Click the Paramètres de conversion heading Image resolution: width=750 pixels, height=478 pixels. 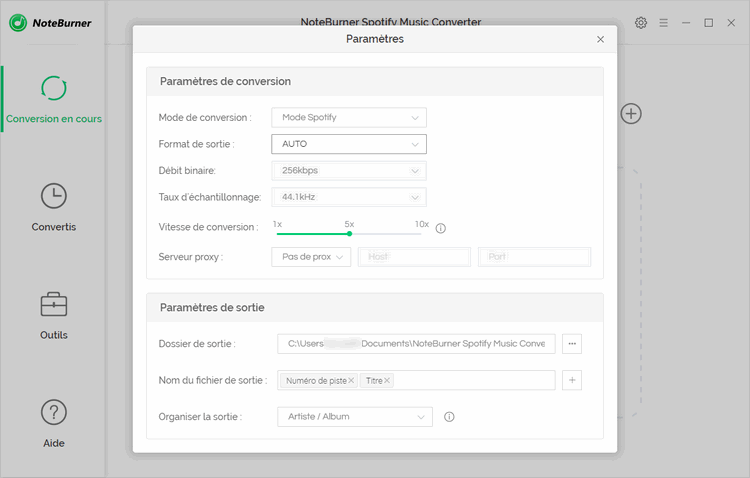(x=225, y=81)
